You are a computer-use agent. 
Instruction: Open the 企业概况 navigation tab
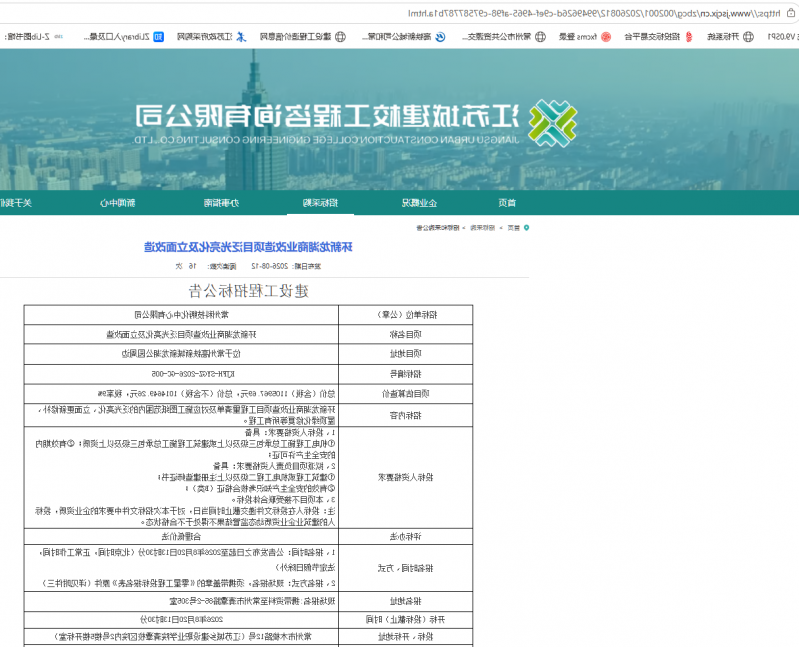[x=419, y=203]
